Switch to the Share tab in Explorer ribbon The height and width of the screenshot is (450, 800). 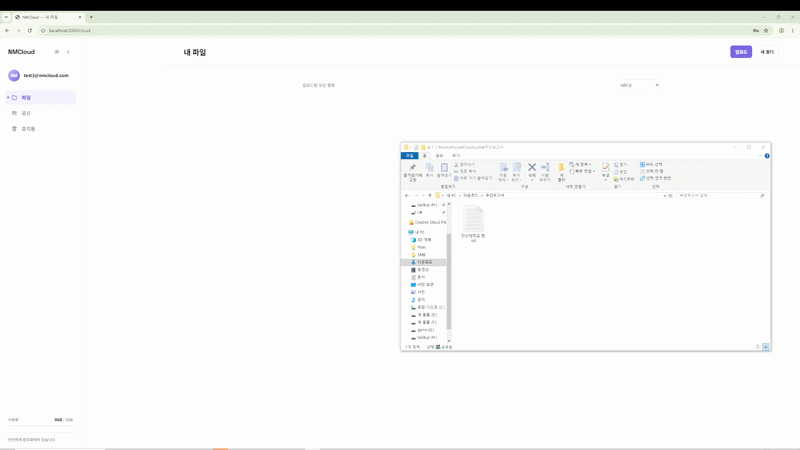click(439, 156)
